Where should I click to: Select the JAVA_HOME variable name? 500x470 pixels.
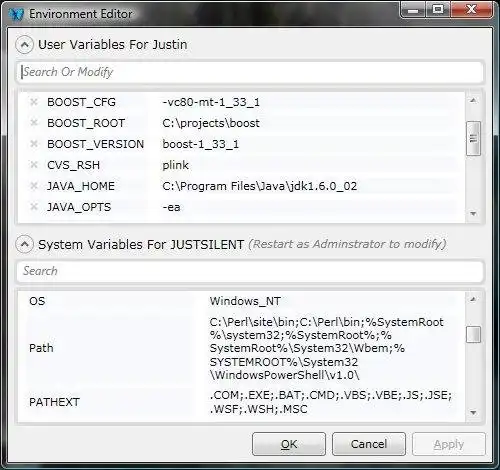[x=81, y=186]
